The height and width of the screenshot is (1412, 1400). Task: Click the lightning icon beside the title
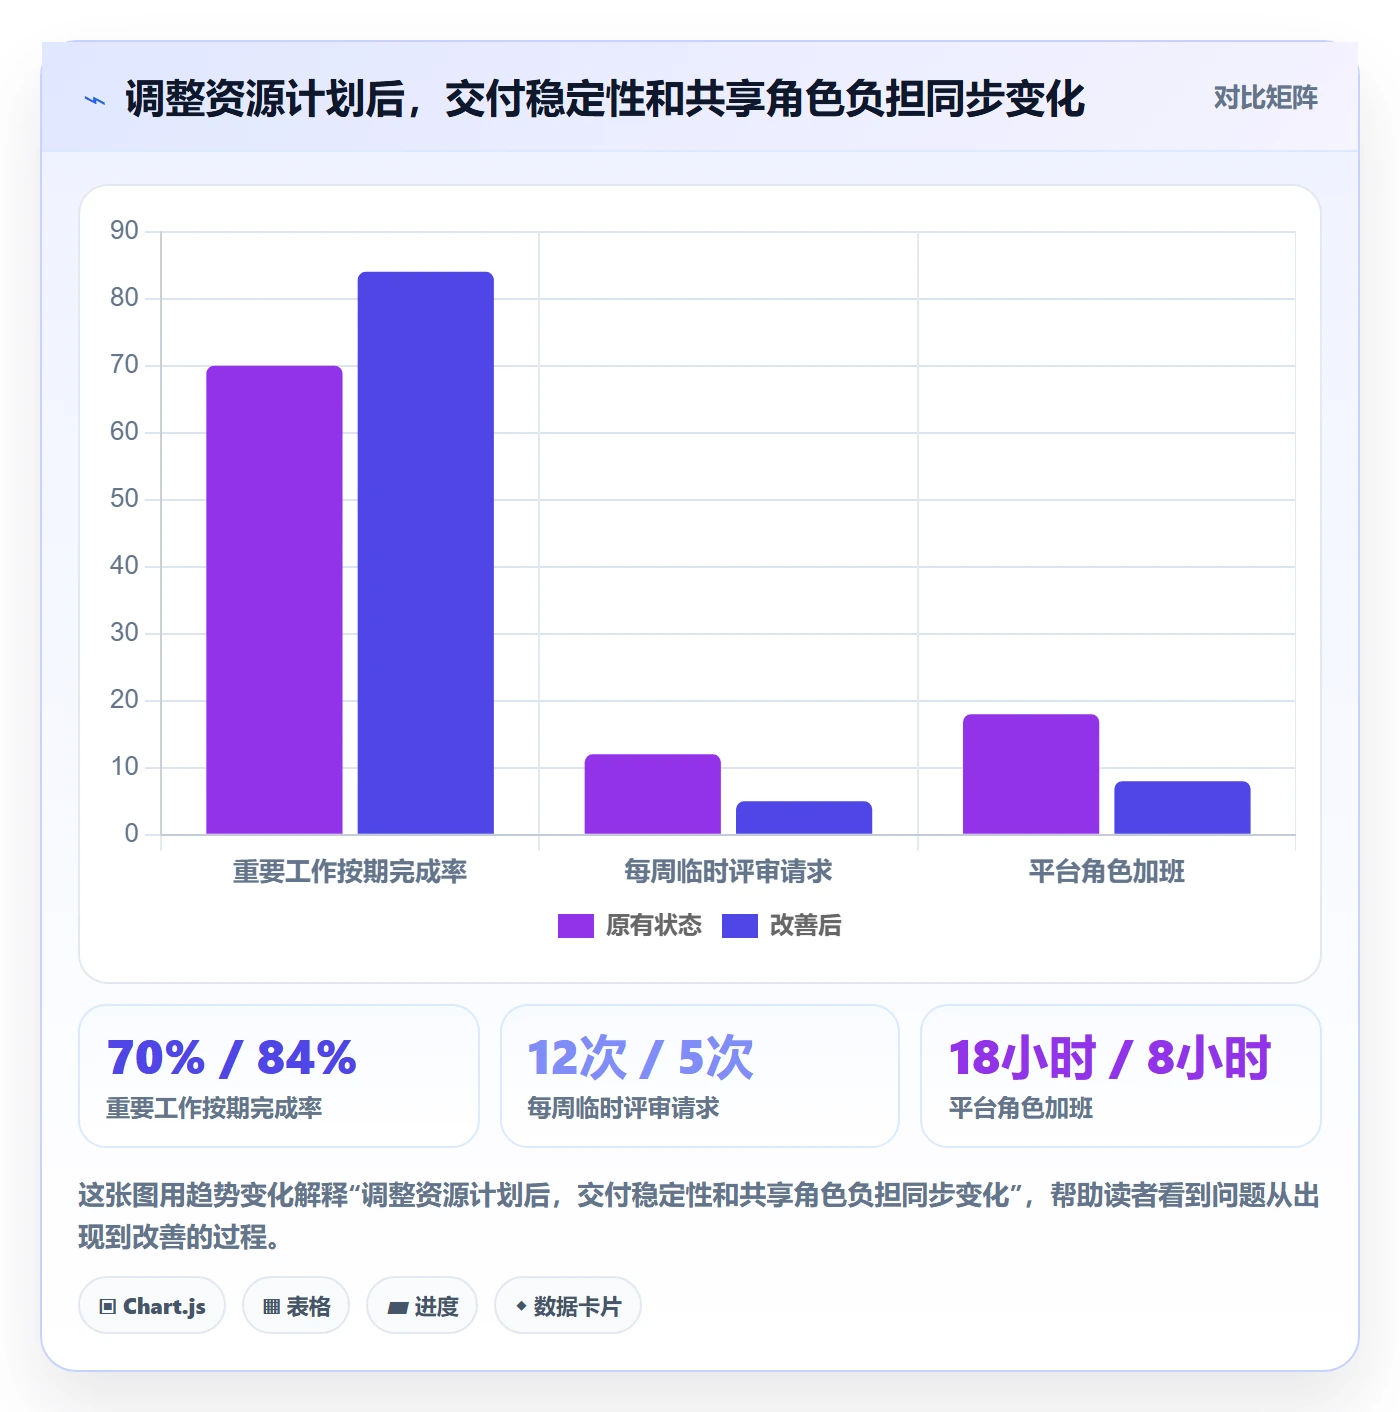coord(95,100)
